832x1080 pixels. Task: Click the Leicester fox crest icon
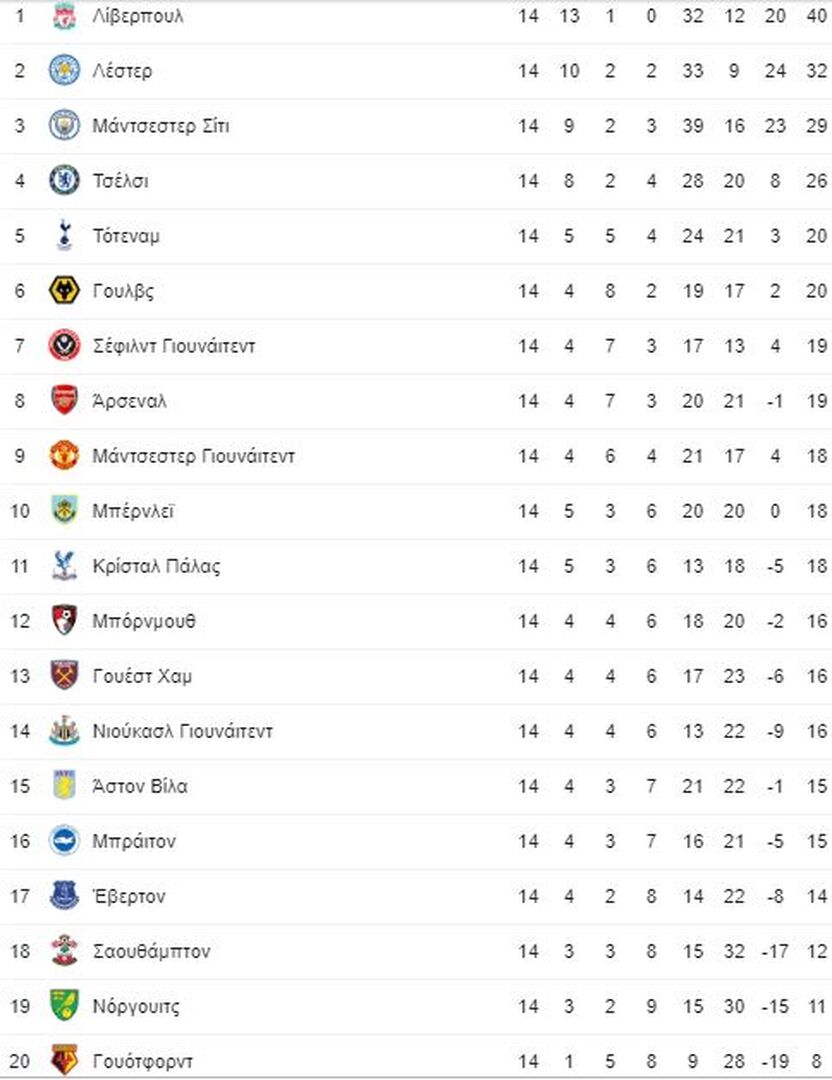[x=64, y=70]
